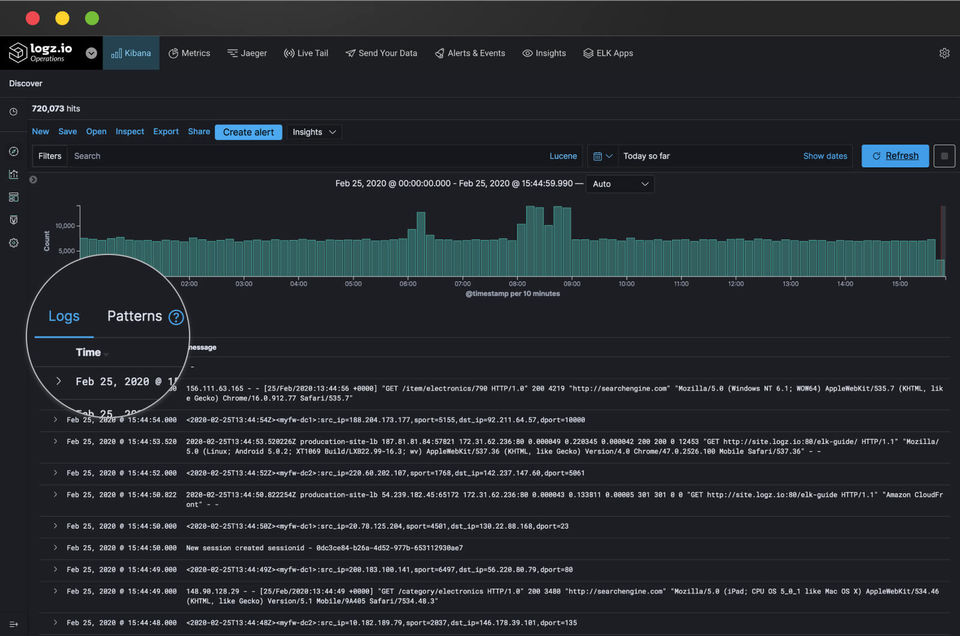The height and width of the screenshot is (636, 960).
Task: Select the Logs tab
Action: [64, 316]
